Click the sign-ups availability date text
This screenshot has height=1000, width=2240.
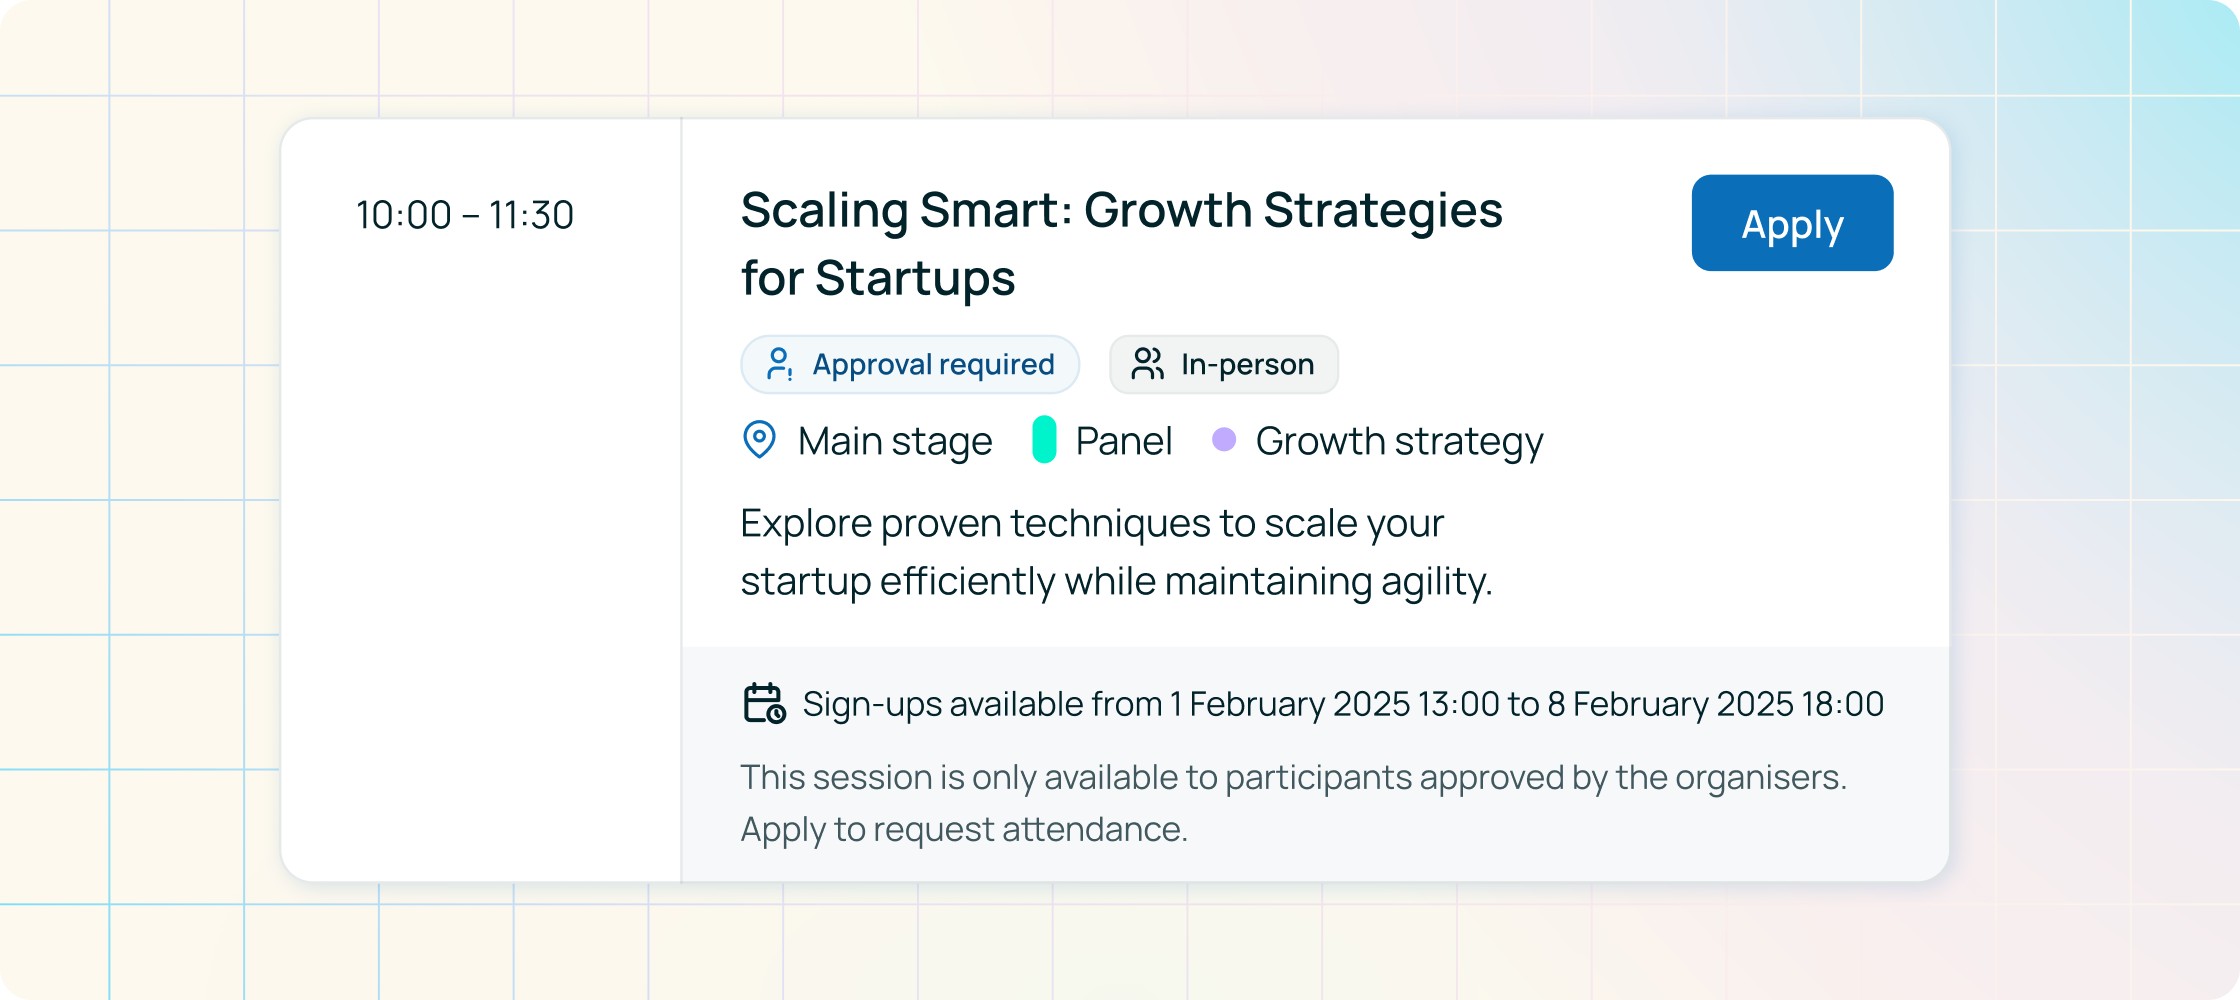[x=1343, y=704]
